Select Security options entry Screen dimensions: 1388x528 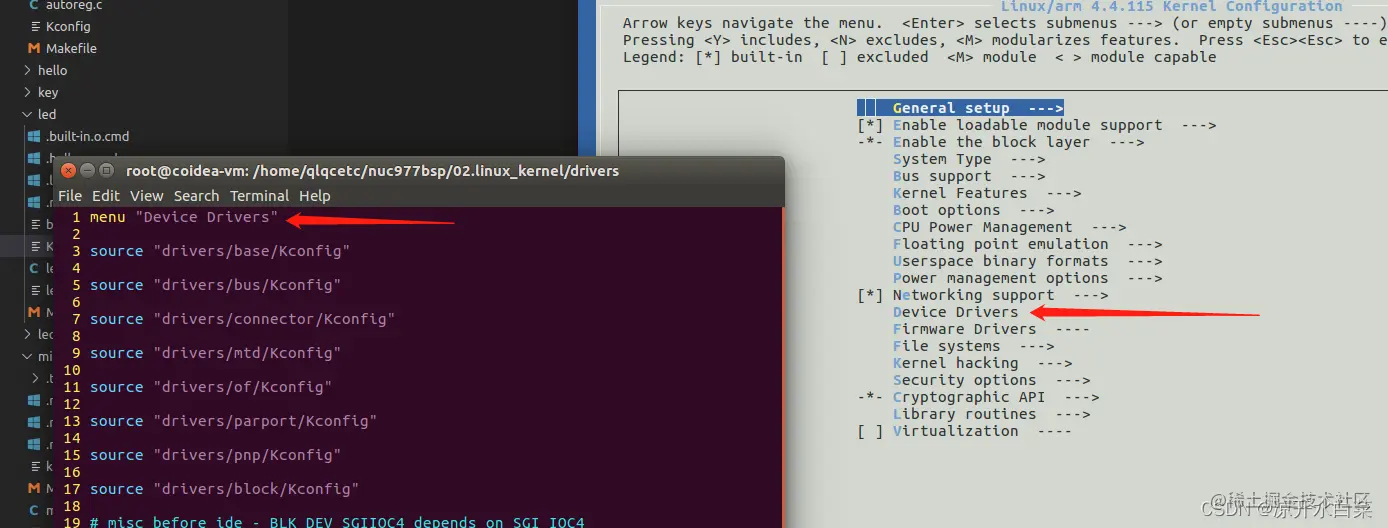(991, 380)
